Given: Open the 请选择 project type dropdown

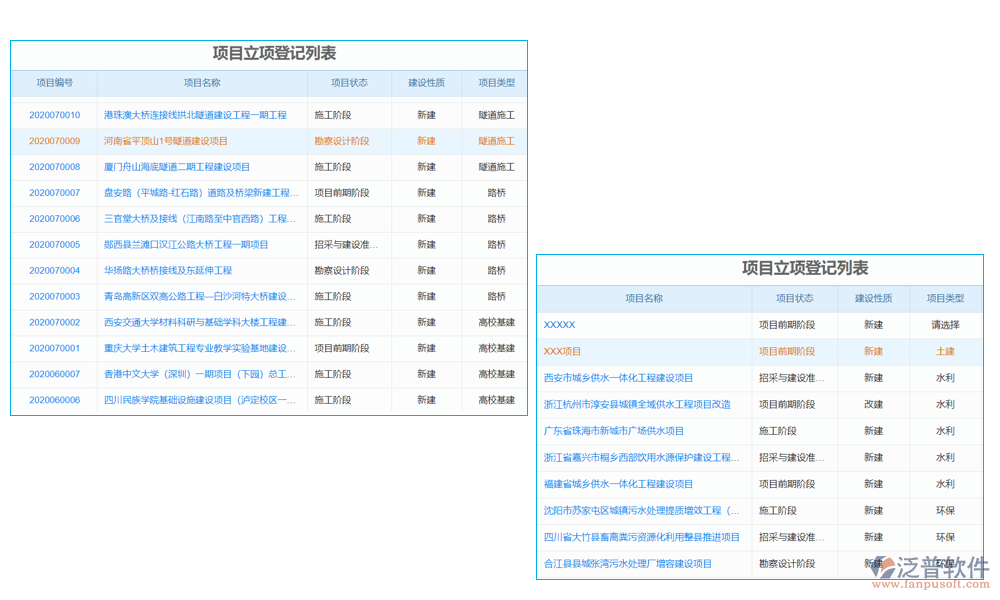Looking at the screenshot, I should pyautogui.click(x=945, y=324).
